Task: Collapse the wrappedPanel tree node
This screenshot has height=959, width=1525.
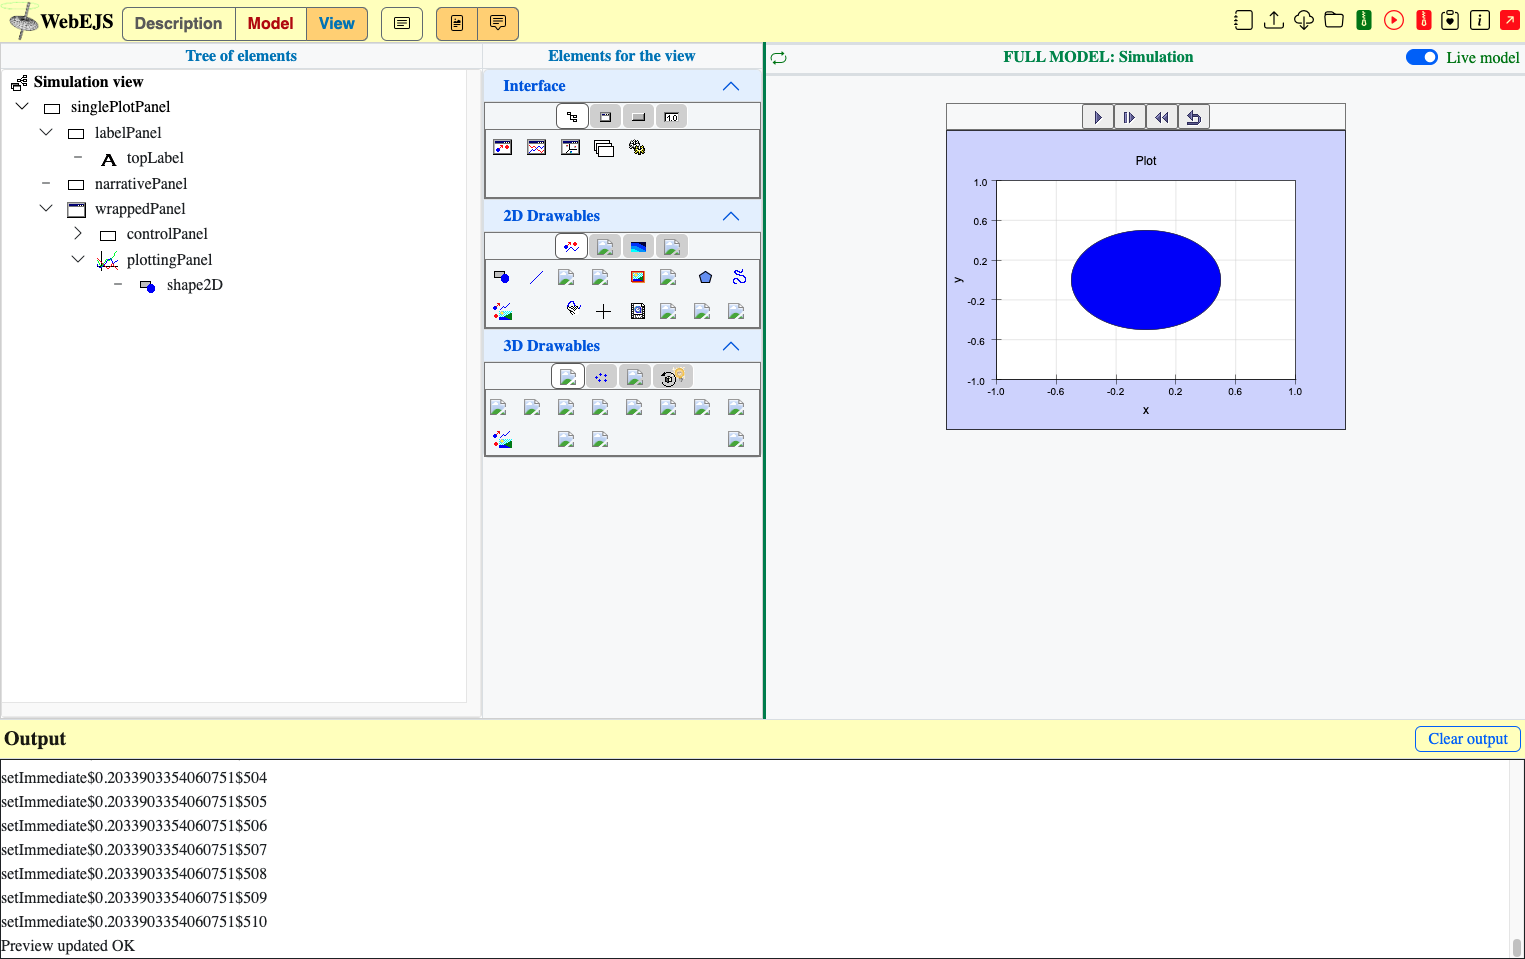Action: pyautogui.click(x=46, y=208)
